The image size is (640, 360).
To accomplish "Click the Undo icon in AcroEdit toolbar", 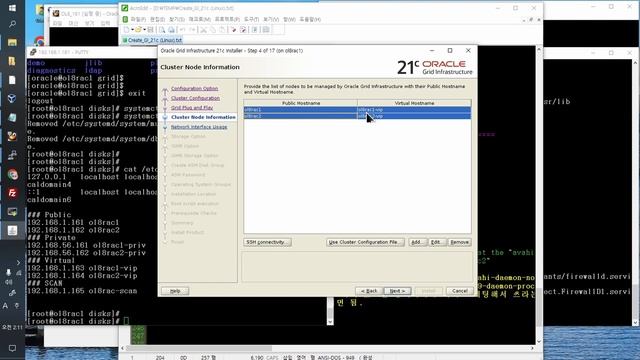I will pyautogui.click(x=182, y=30).
